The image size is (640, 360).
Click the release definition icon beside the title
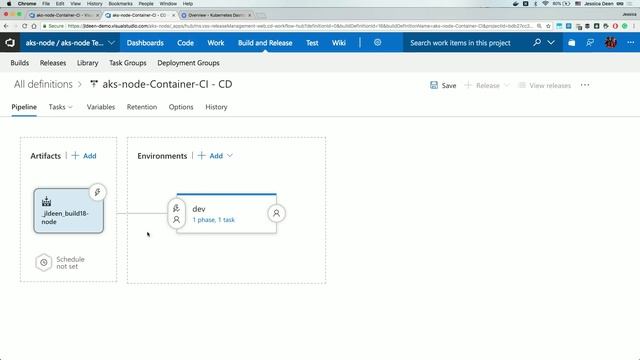click(94, 84)
